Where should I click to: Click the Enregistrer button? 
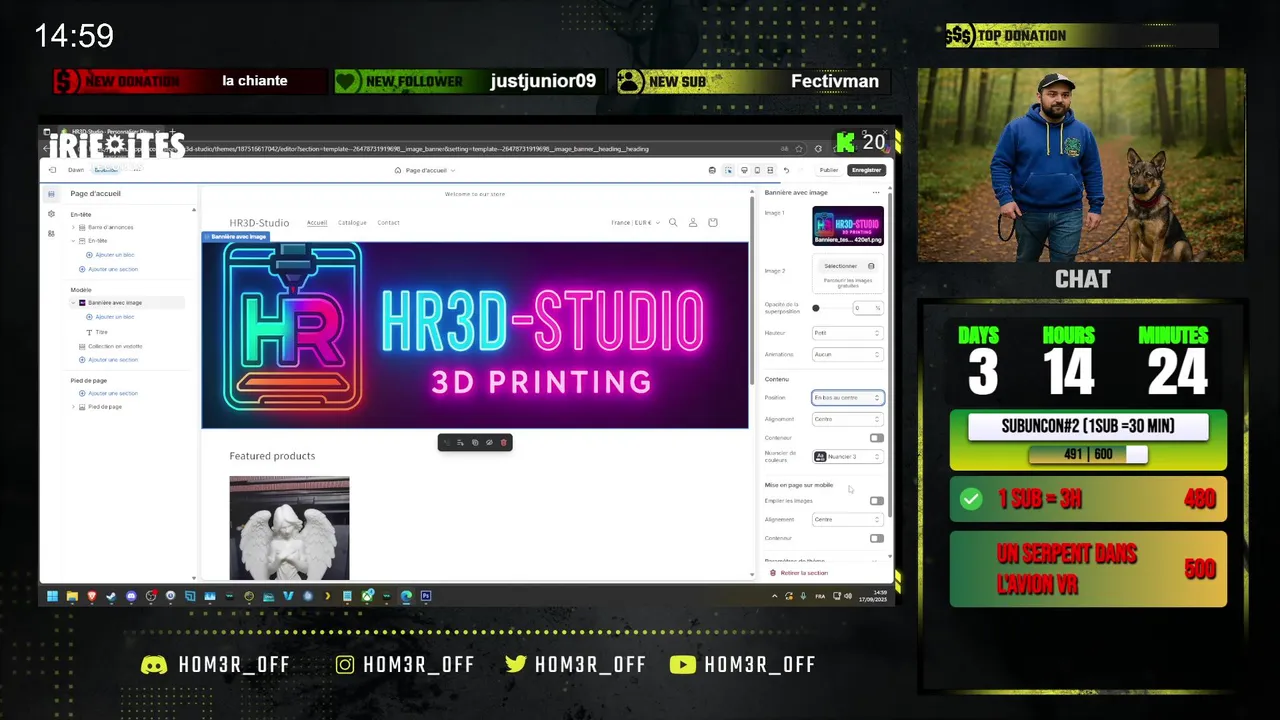(x=866, y=170)
